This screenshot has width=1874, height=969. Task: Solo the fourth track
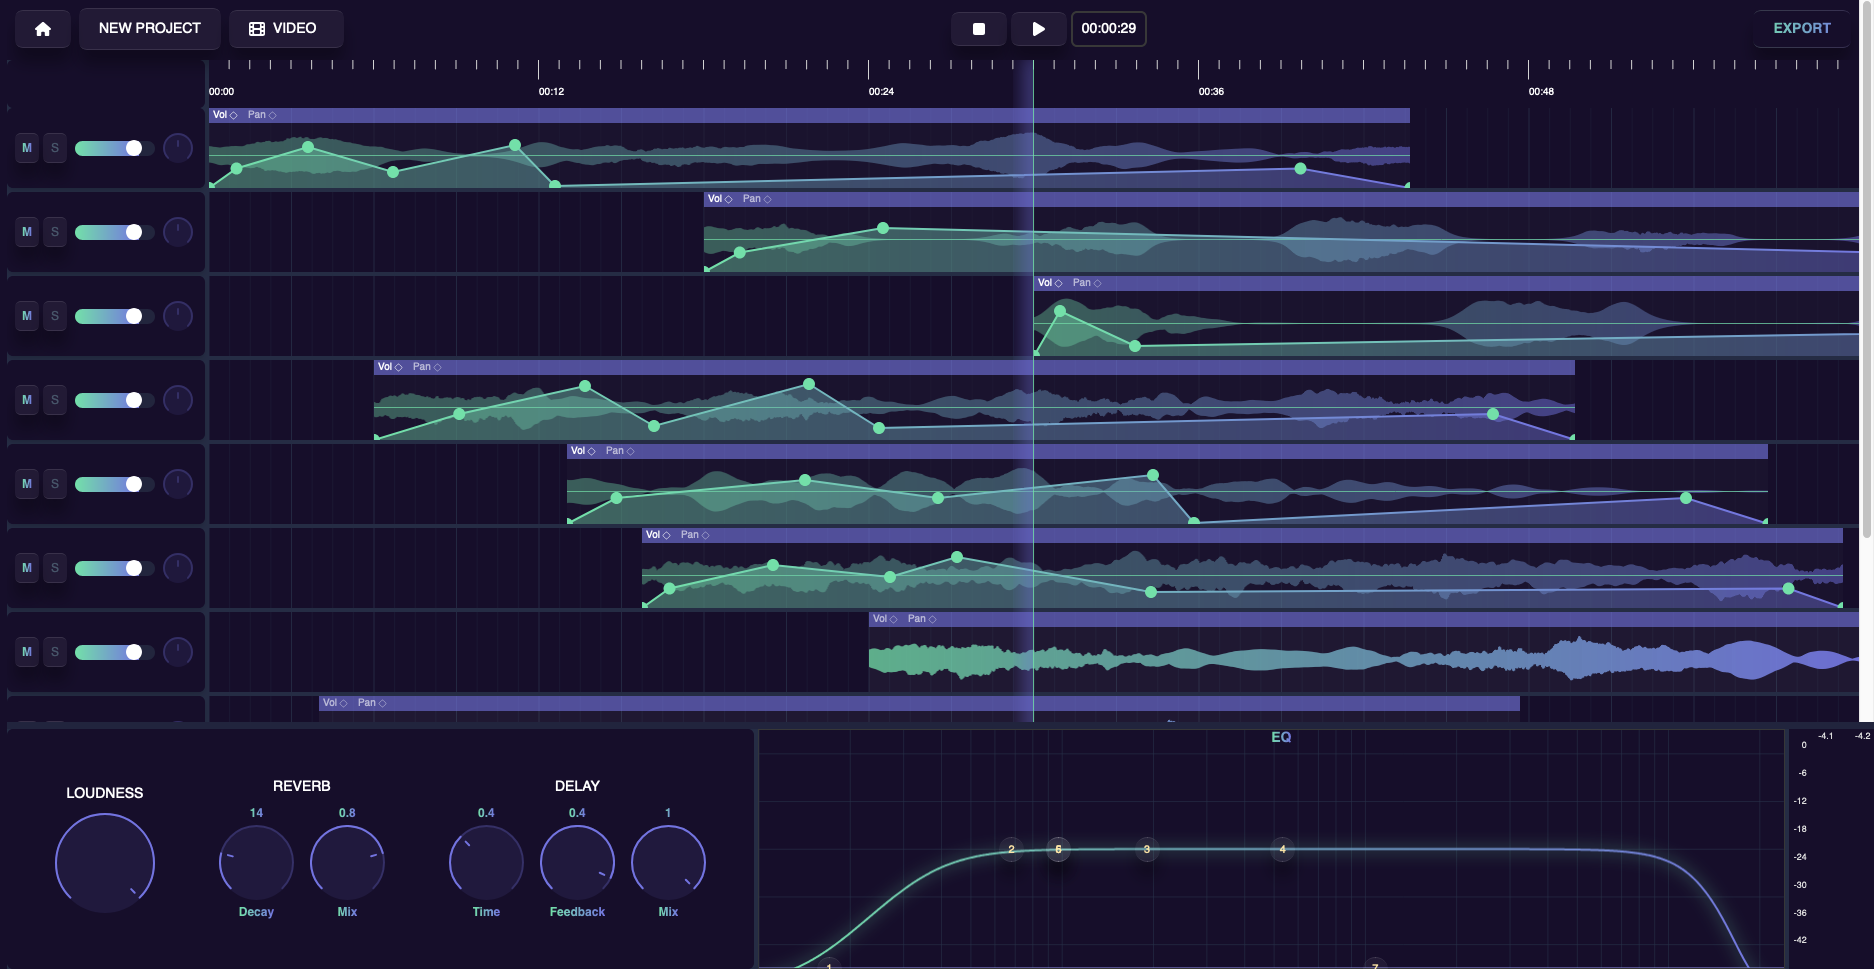pos(55,400)
